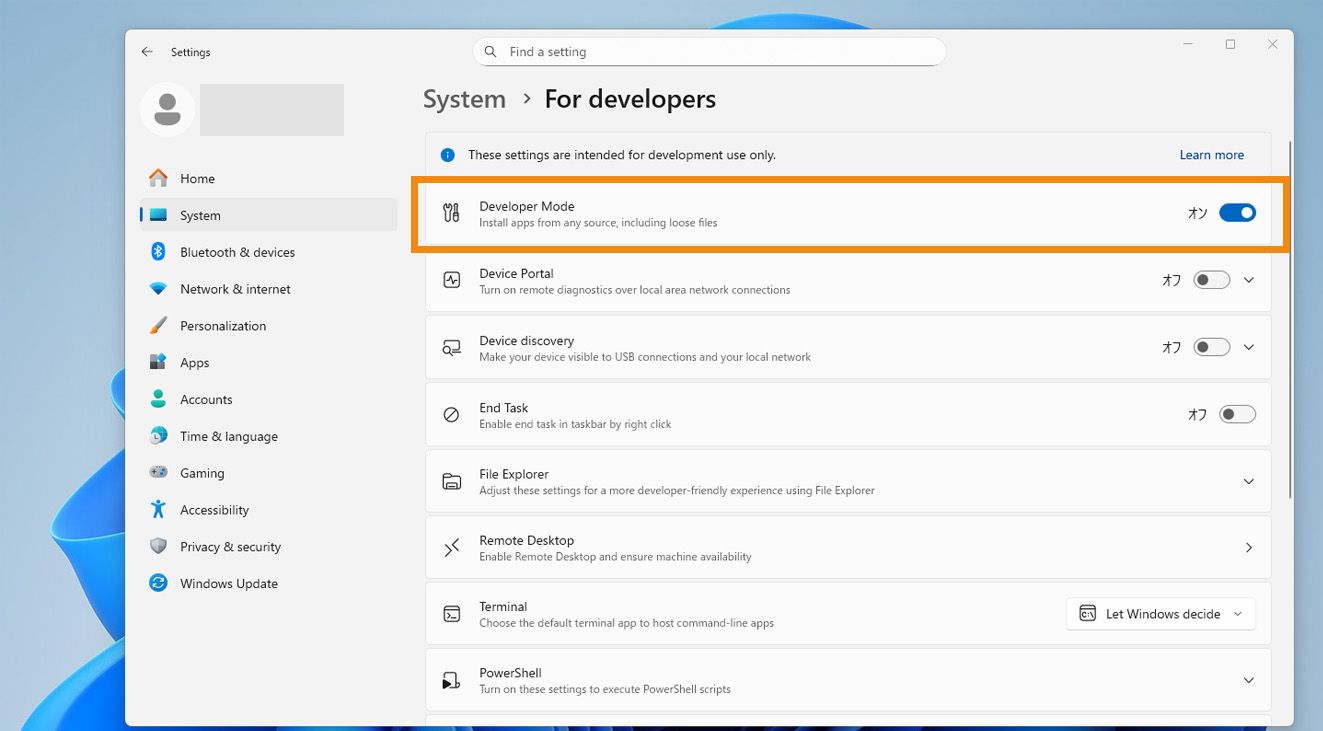Open Time & language settings
1323x731 pixels.
point(268,436)
